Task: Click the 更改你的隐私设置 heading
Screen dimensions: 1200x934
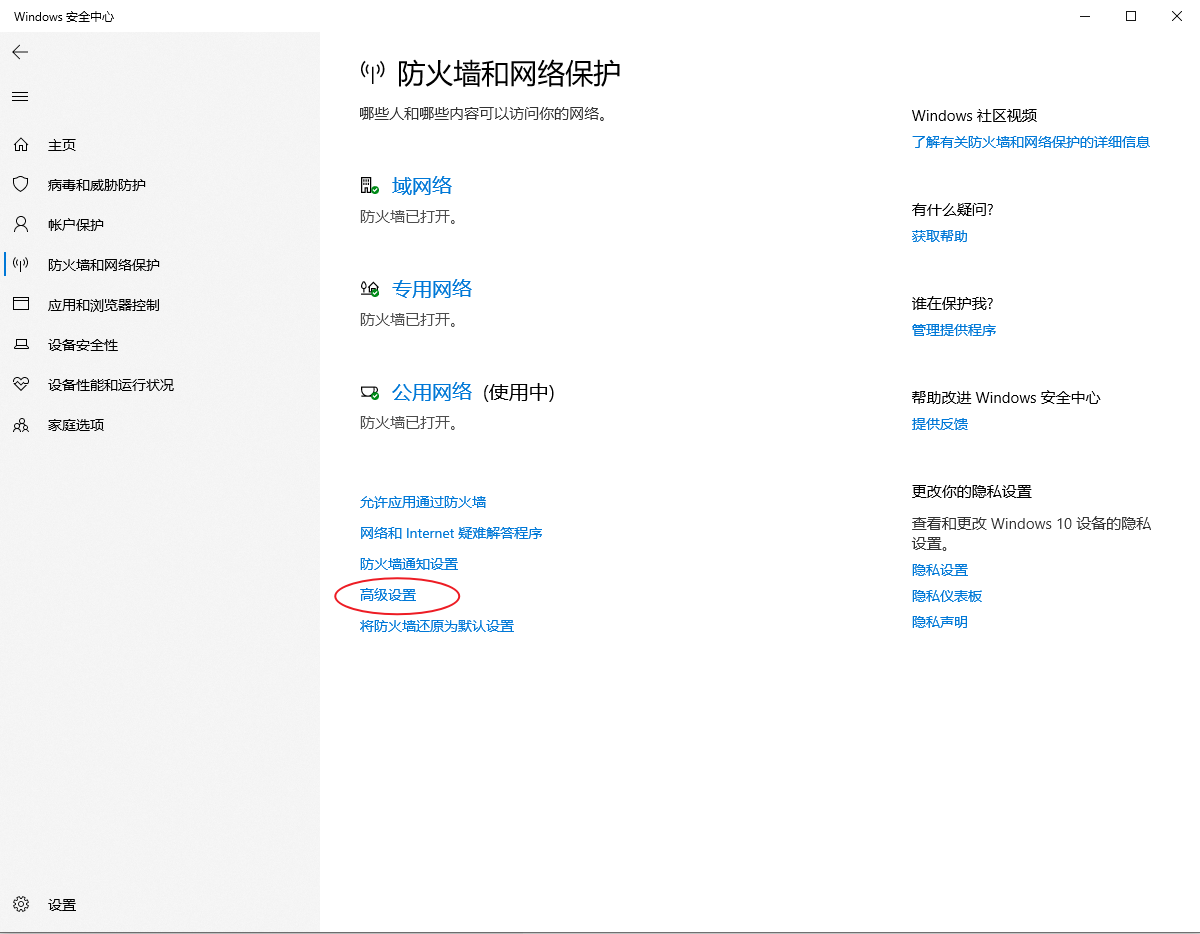Action: pos(972,492)
